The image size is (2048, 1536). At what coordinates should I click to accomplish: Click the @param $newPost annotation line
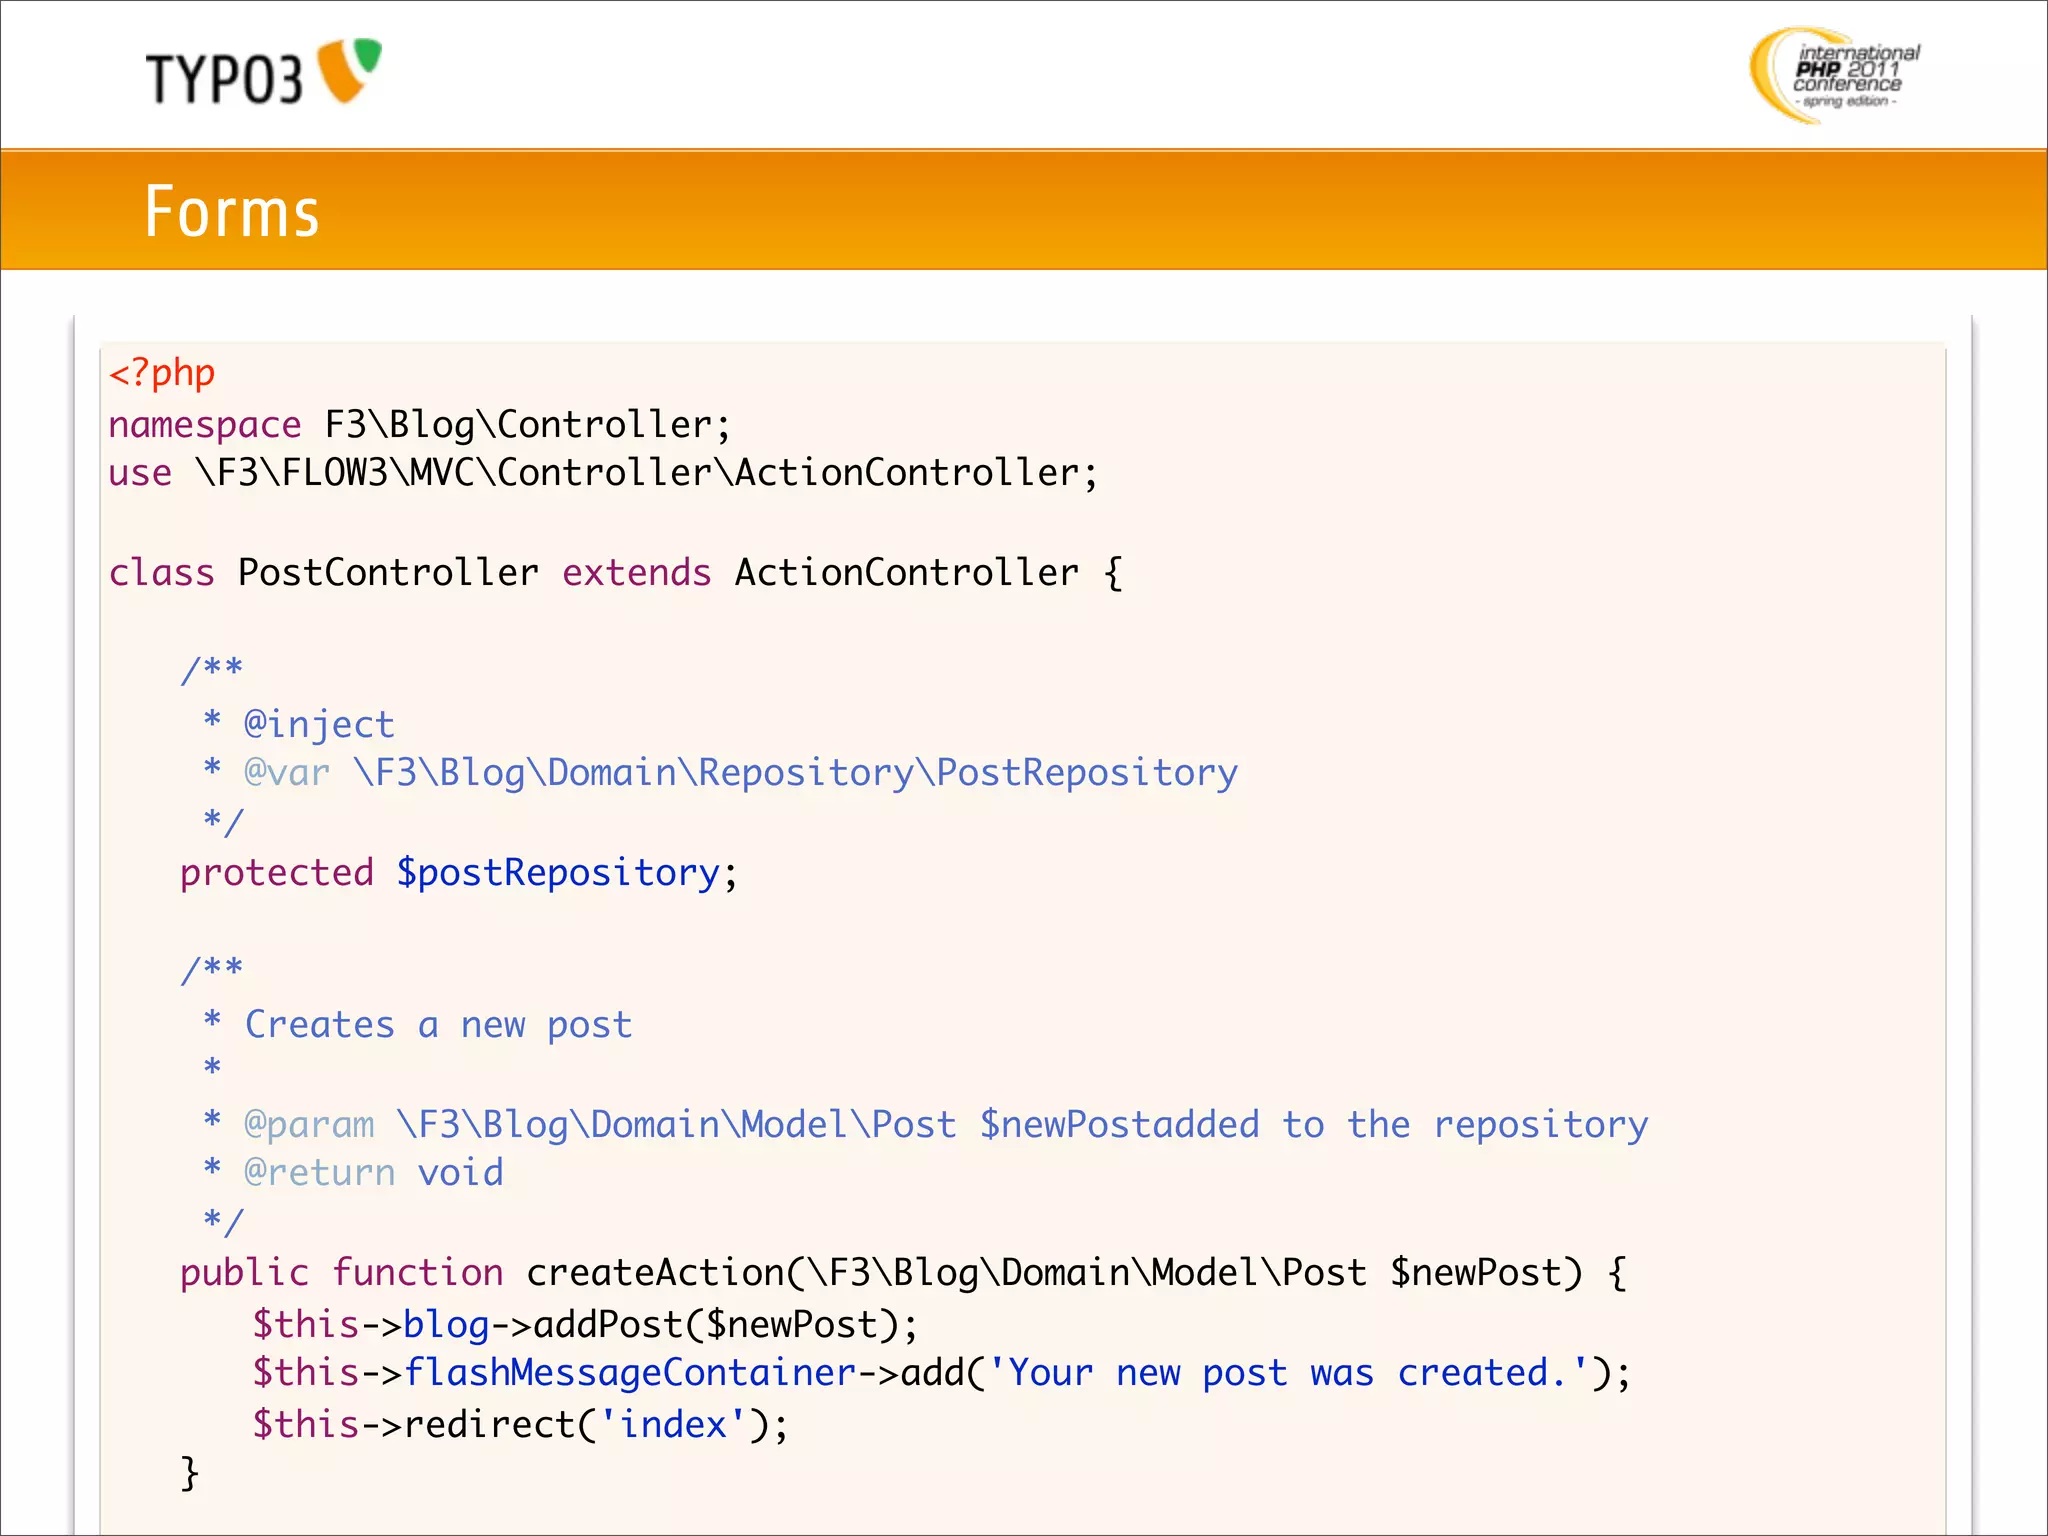tap(925, 1125)
